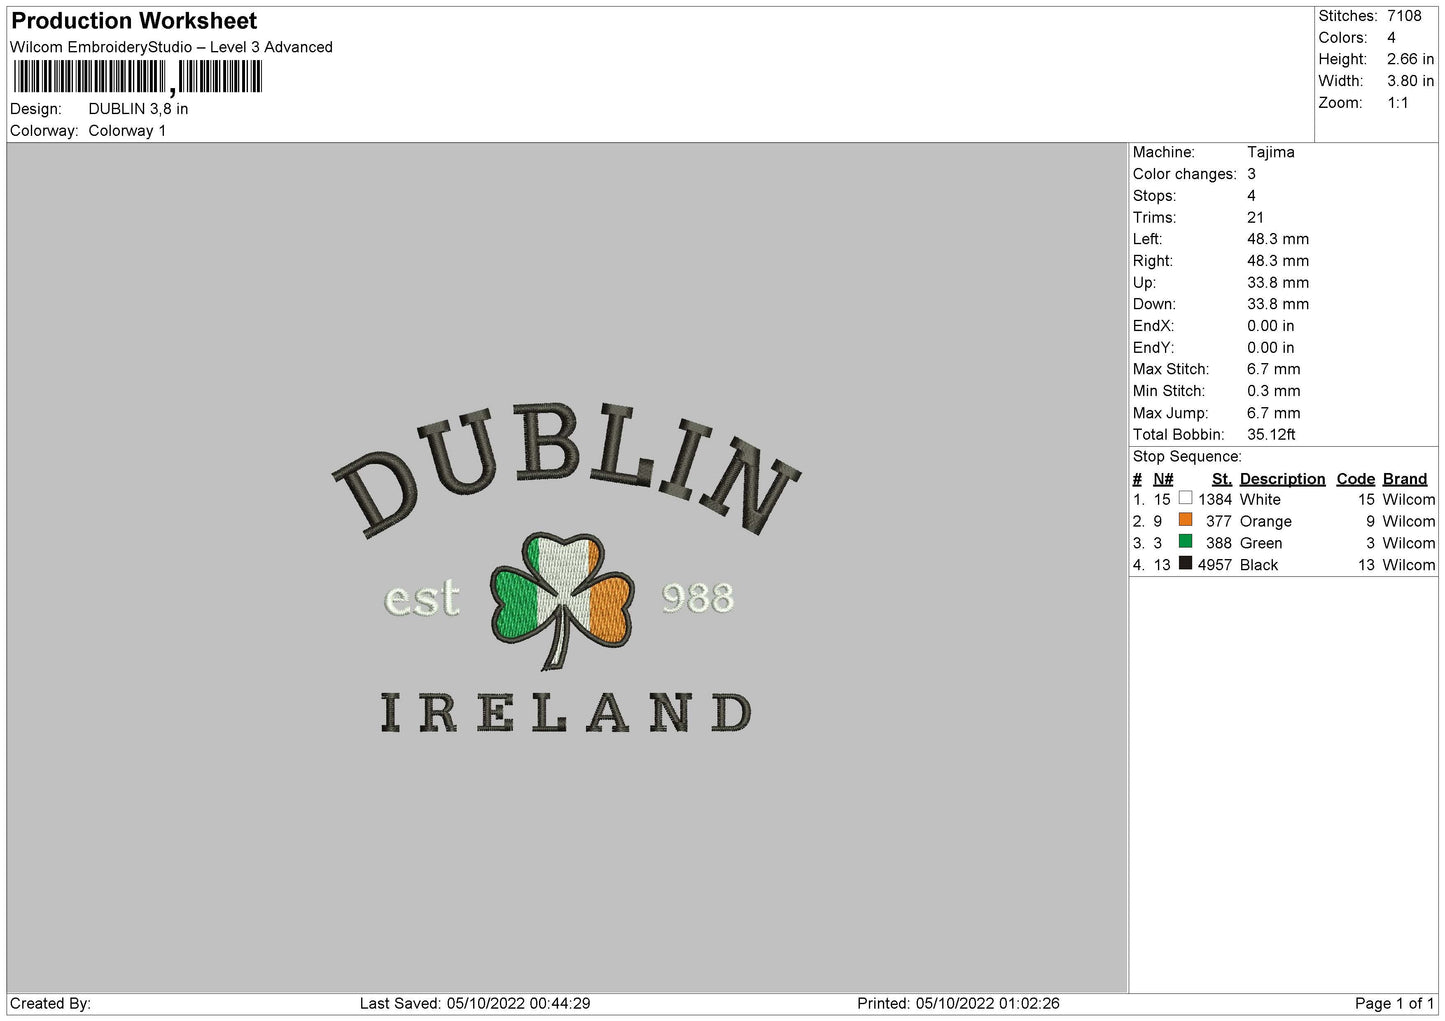Click the Machine value 'Tajima'

(1270, 152)
